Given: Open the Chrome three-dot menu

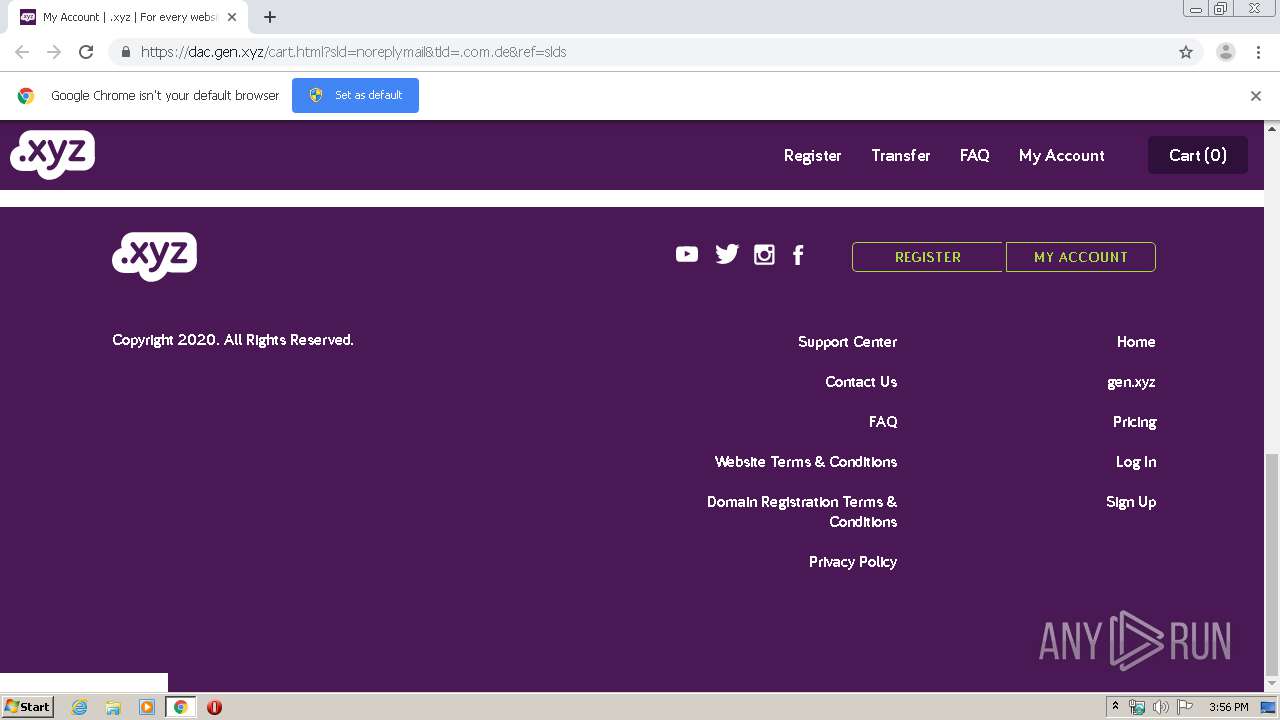Looking at the screenshot, I should [x=1258, y=52].
